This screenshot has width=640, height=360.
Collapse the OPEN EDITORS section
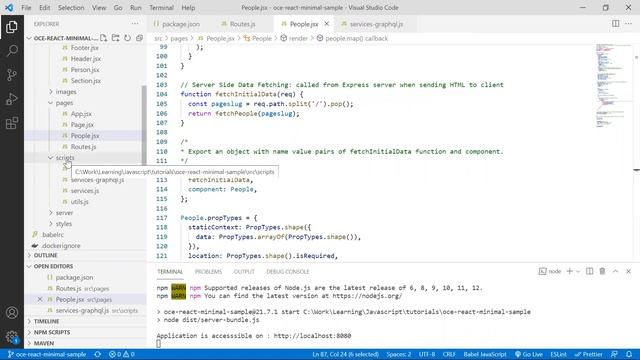[53, 266]
